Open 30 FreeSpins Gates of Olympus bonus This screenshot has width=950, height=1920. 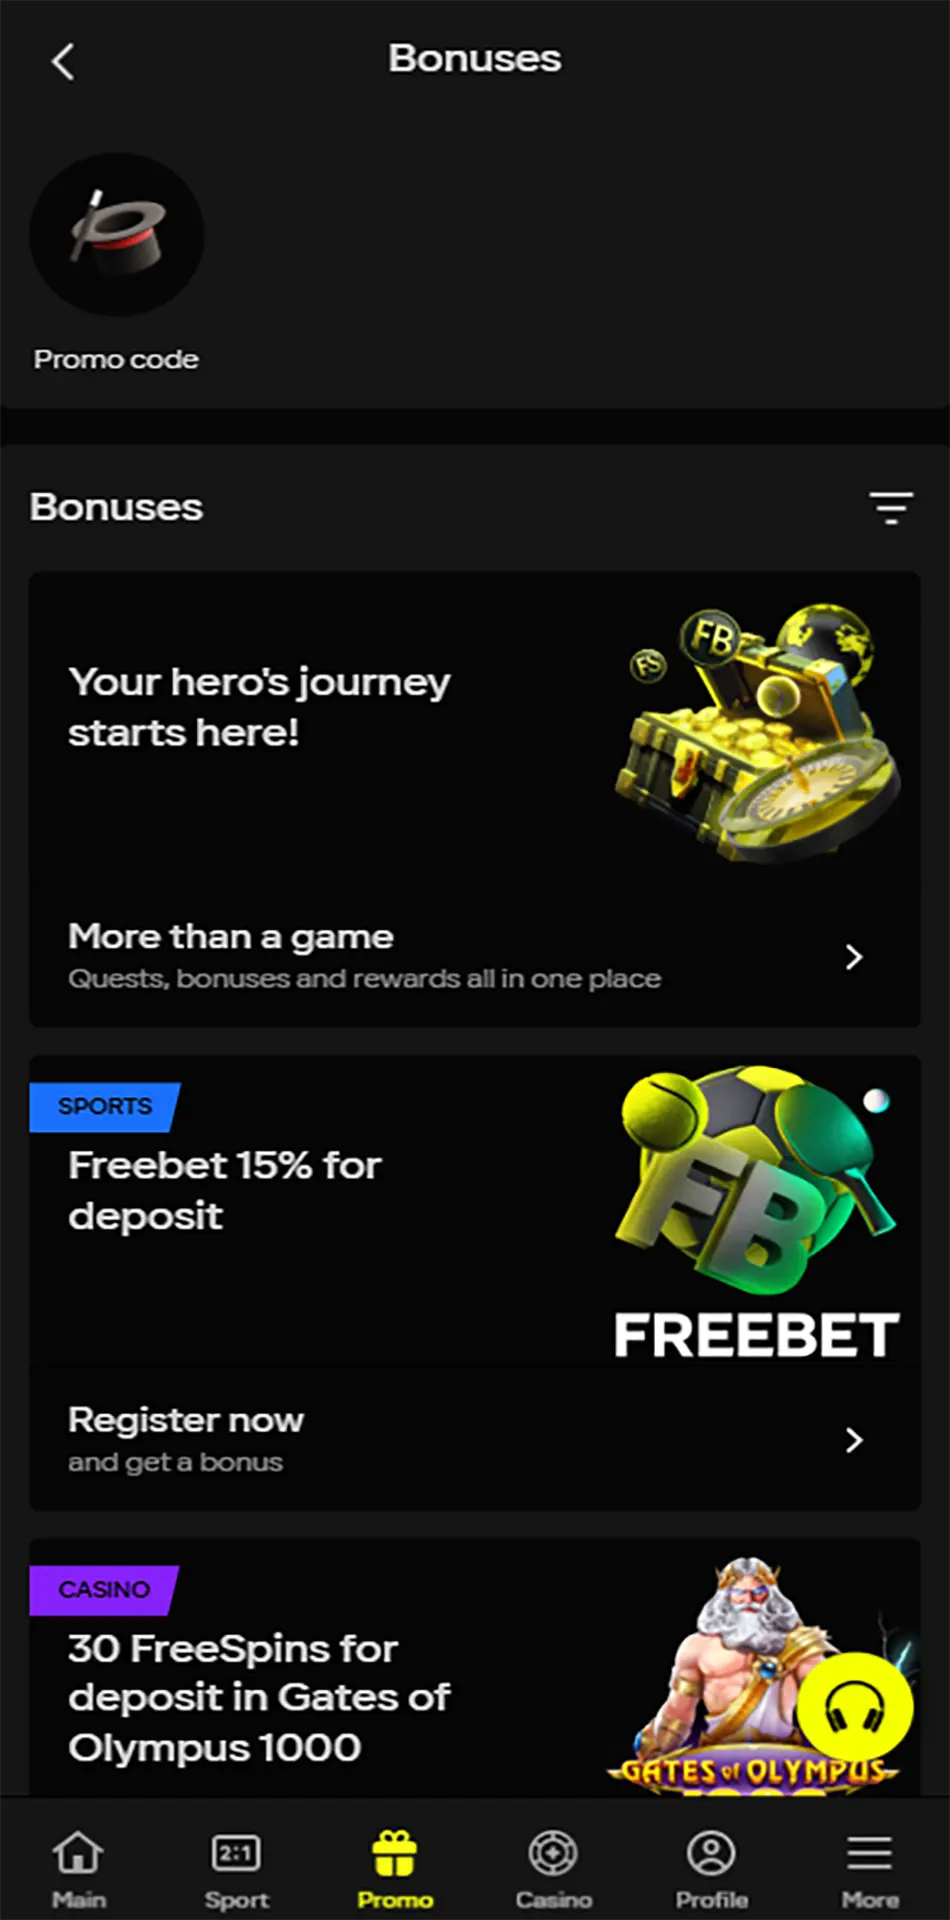259,1697
